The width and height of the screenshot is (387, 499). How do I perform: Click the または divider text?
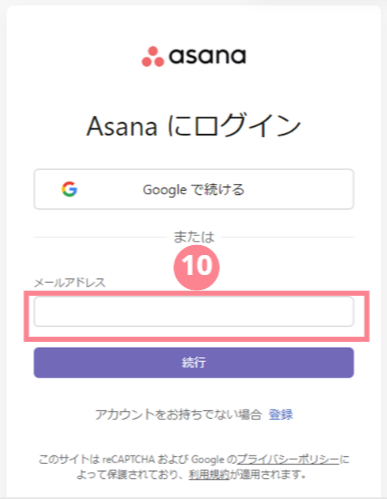point(194,237)
